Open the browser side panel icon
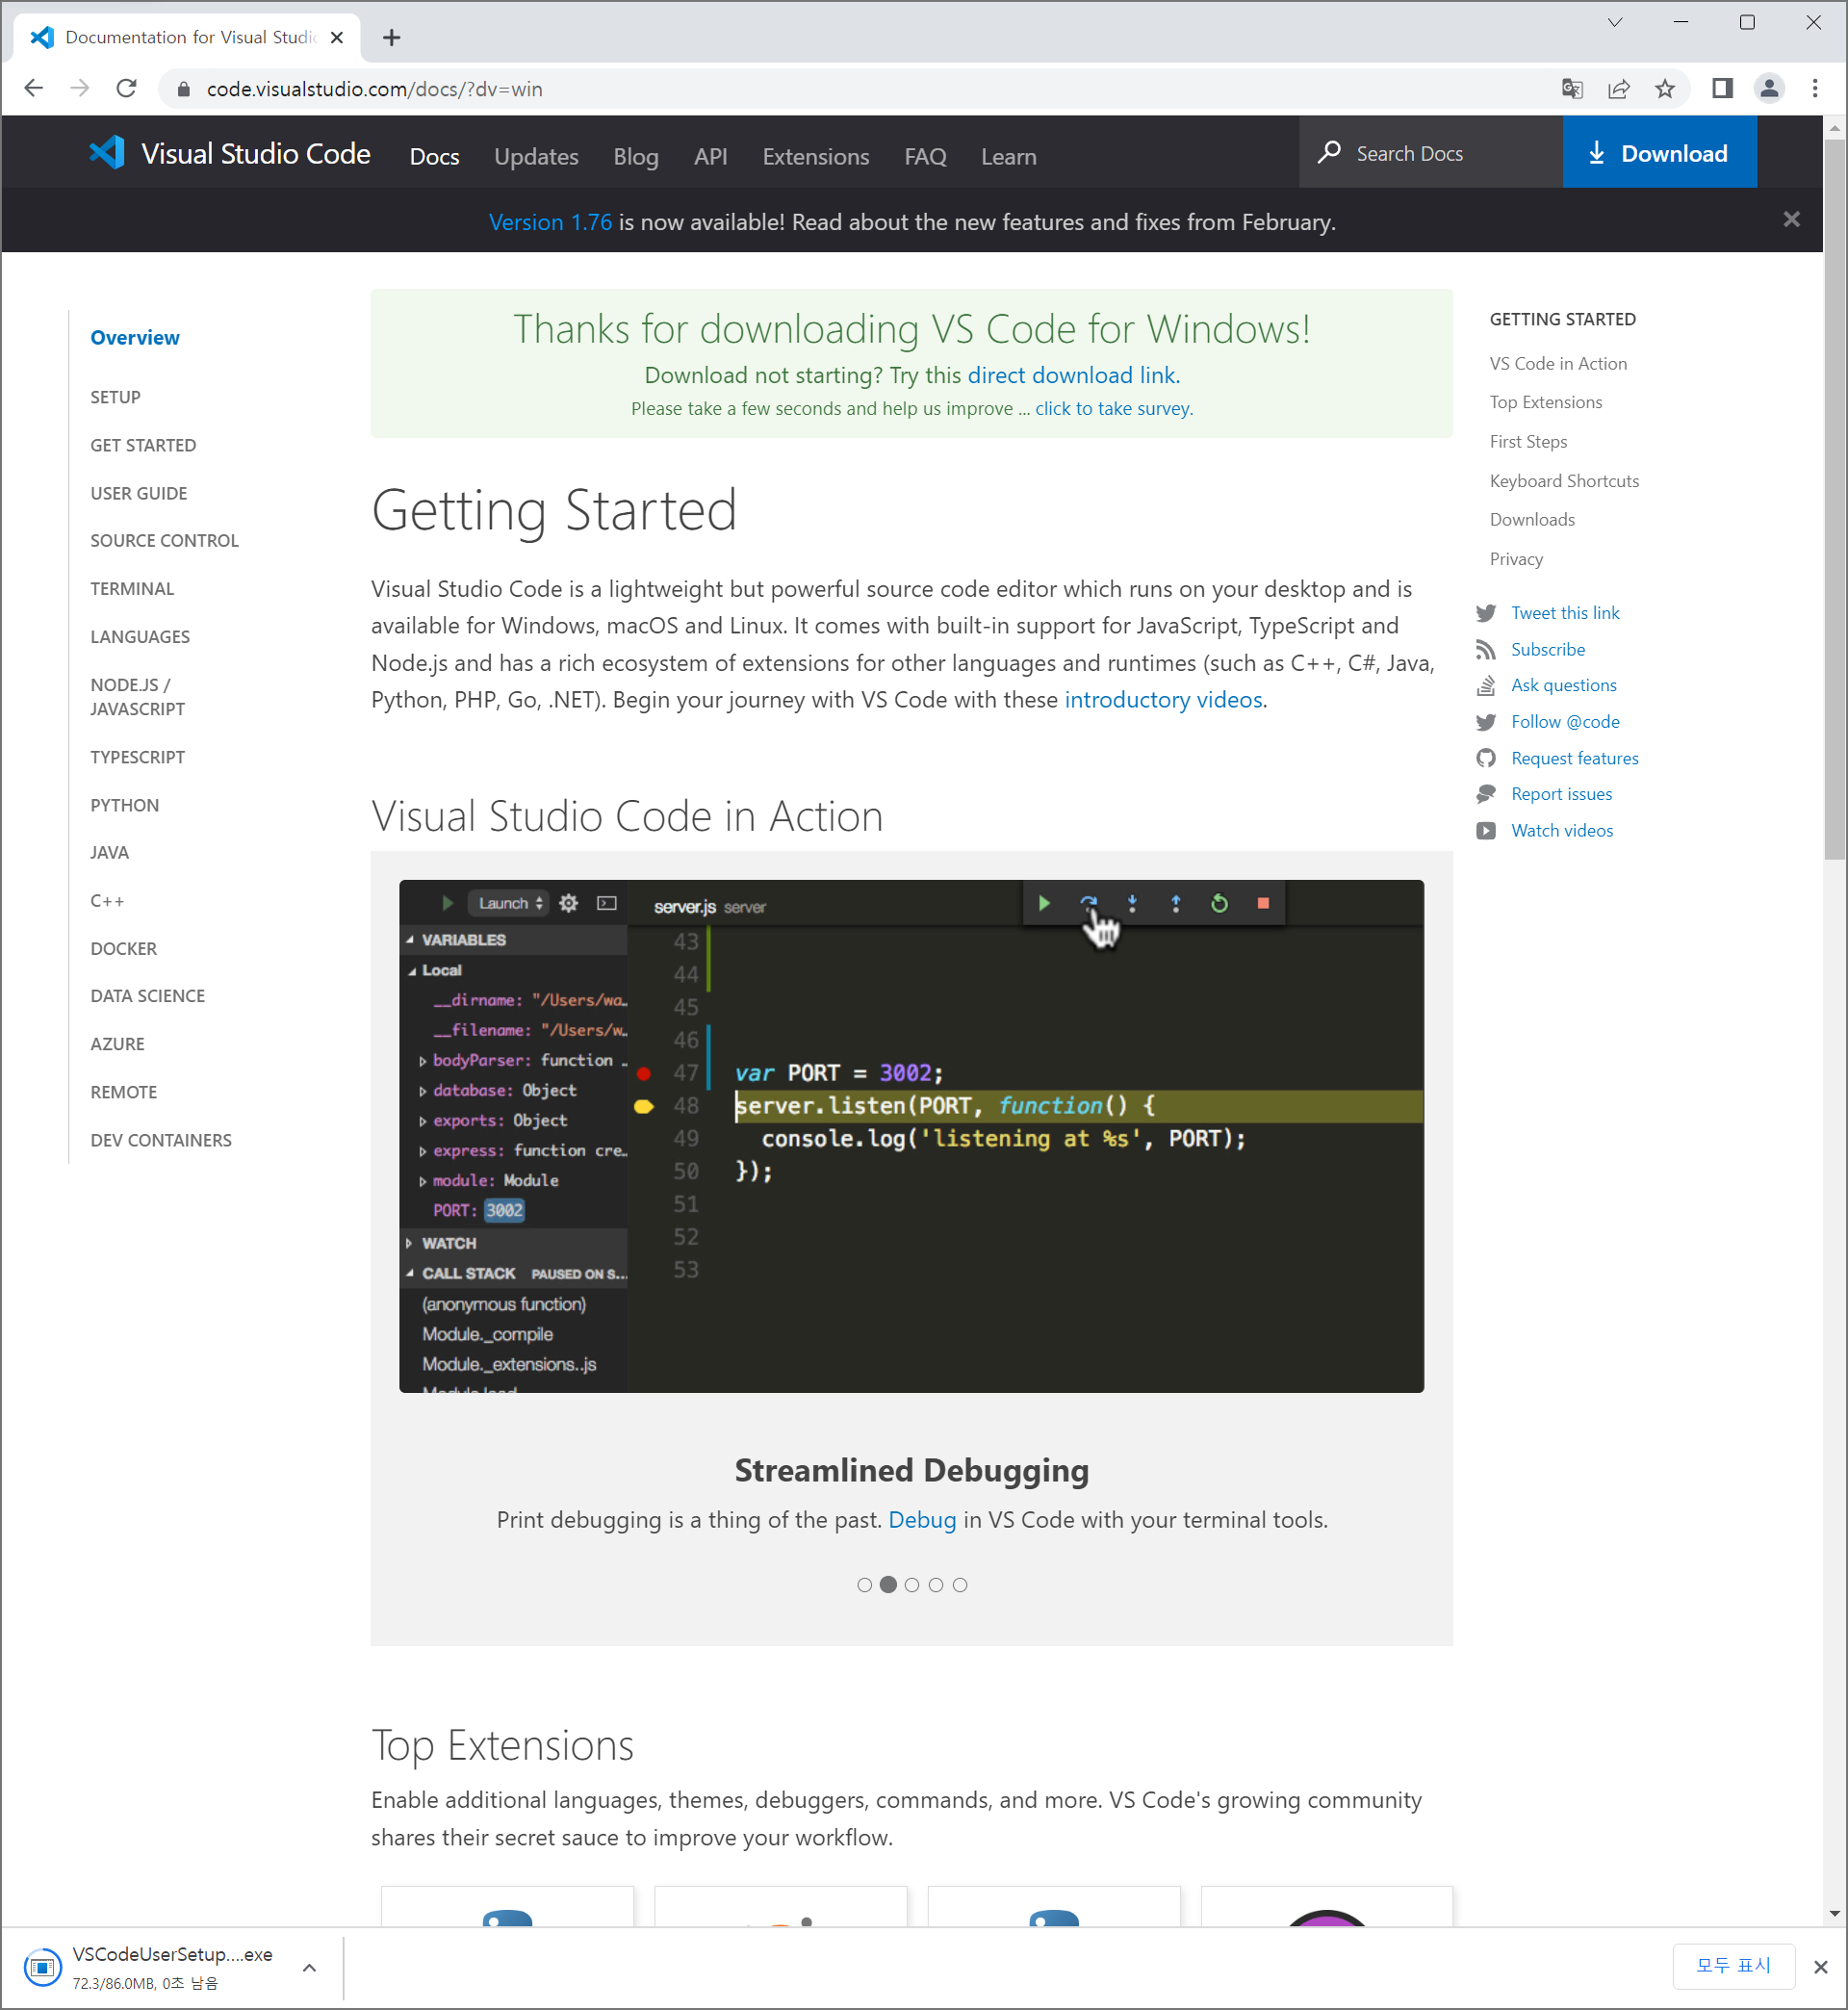Screen dimensions: 1848x2010 [1721, 89]
